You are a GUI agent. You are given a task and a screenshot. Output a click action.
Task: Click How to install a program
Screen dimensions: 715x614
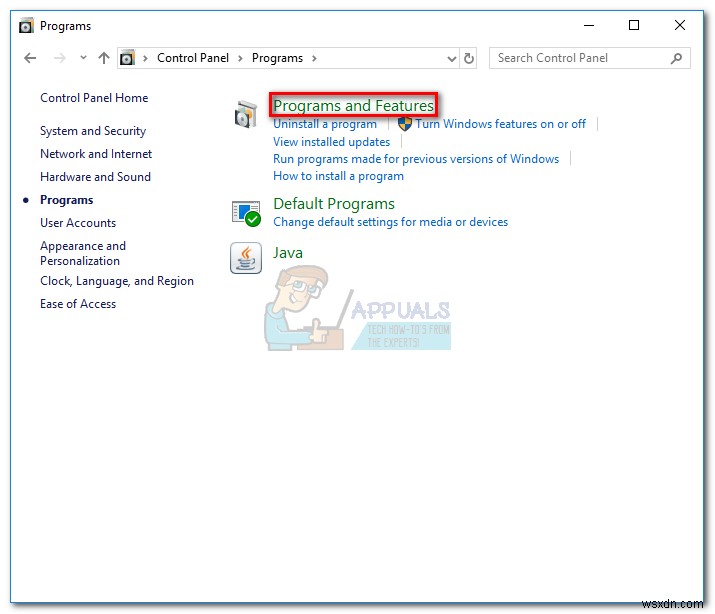pyautogui.click(x=338, y=176)
